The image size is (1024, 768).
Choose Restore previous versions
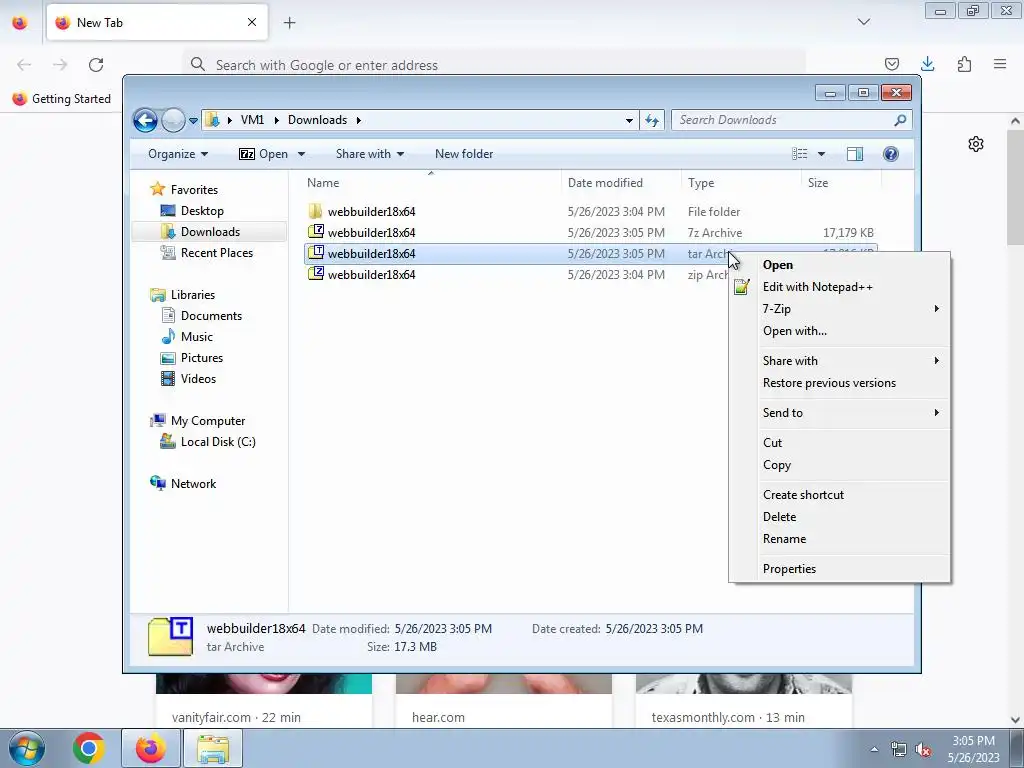pos(840,383)
